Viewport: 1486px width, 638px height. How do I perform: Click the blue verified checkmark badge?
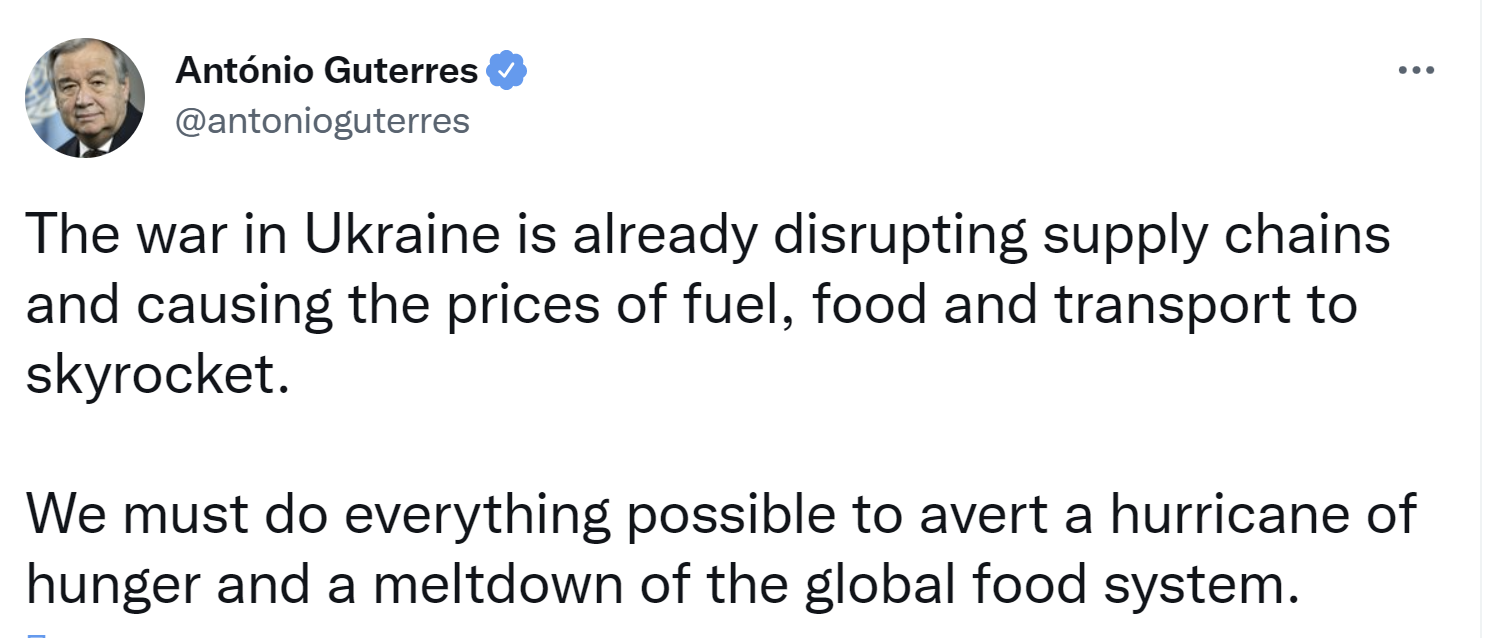coord(507,72)
